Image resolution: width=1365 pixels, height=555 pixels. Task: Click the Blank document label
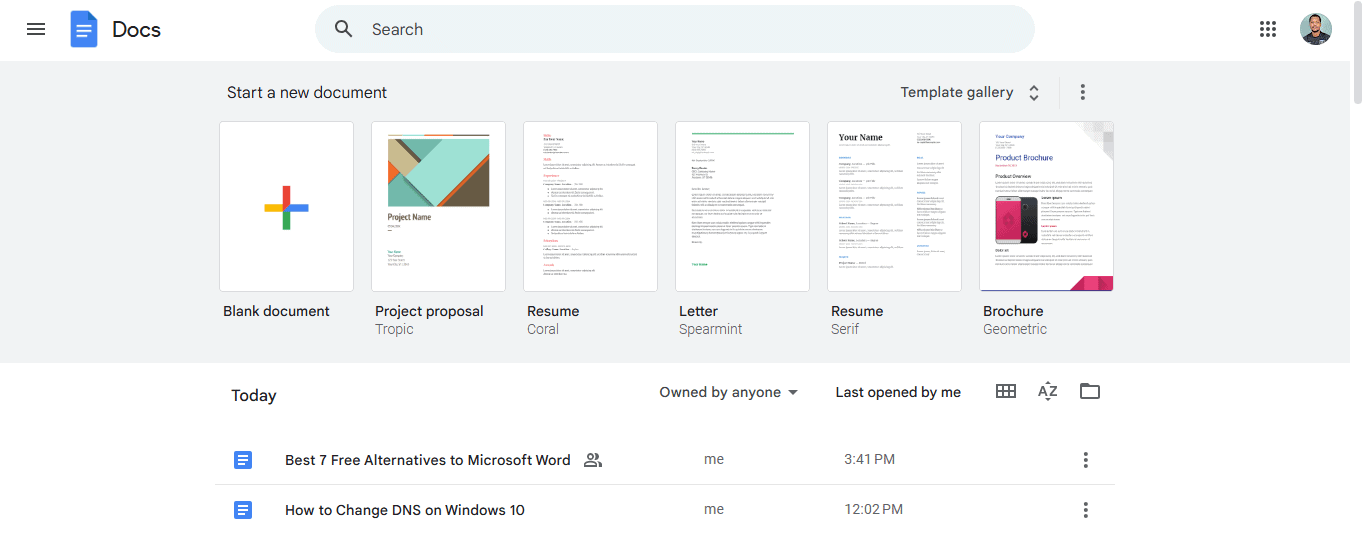click(x=276, y=311)
